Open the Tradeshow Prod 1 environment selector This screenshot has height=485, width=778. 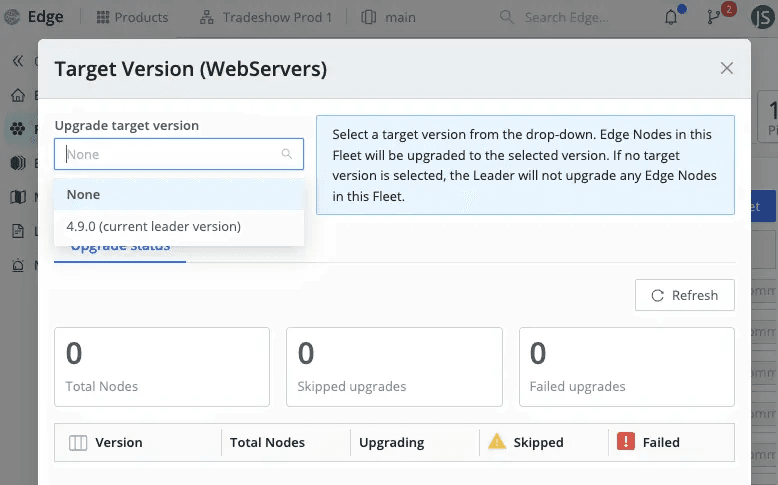265,17
